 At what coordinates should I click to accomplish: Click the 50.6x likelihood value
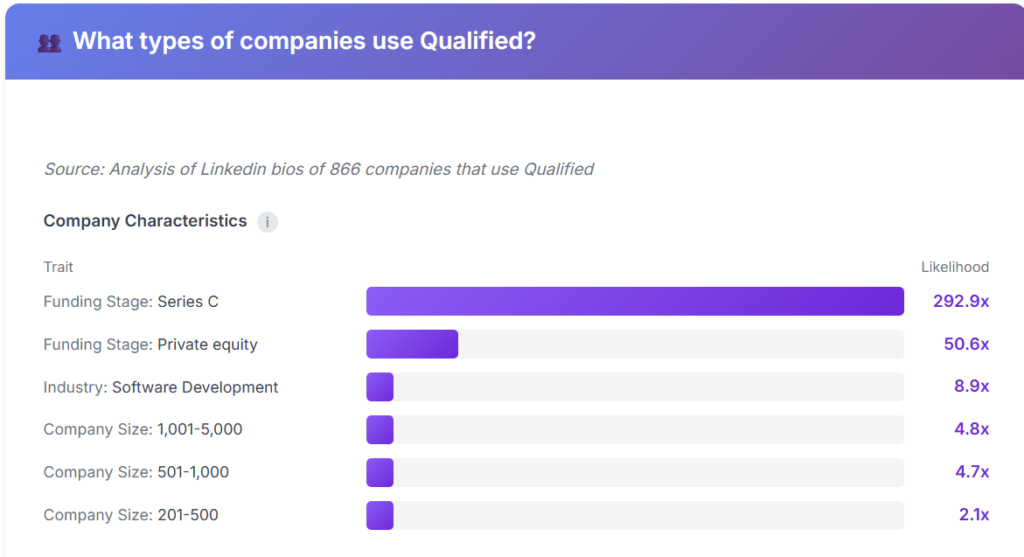click(x=966, y=344)
